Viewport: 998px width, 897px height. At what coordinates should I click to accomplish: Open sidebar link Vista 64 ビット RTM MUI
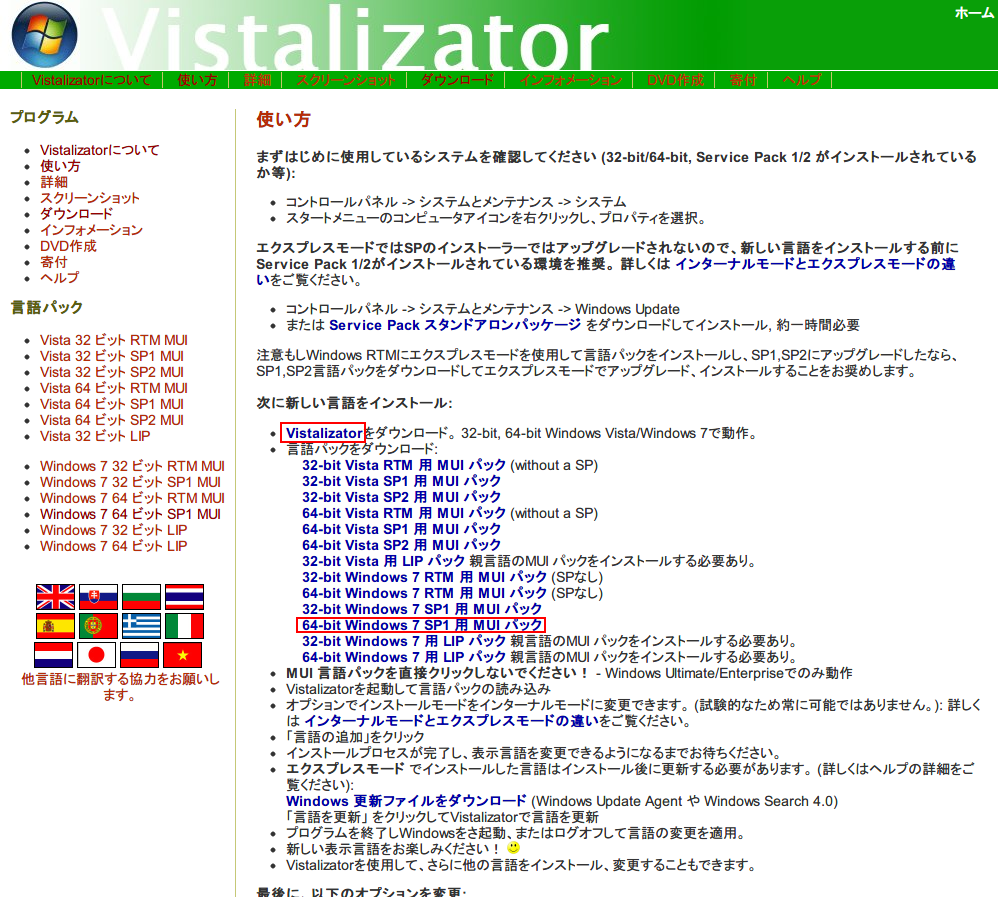point(114,388)
